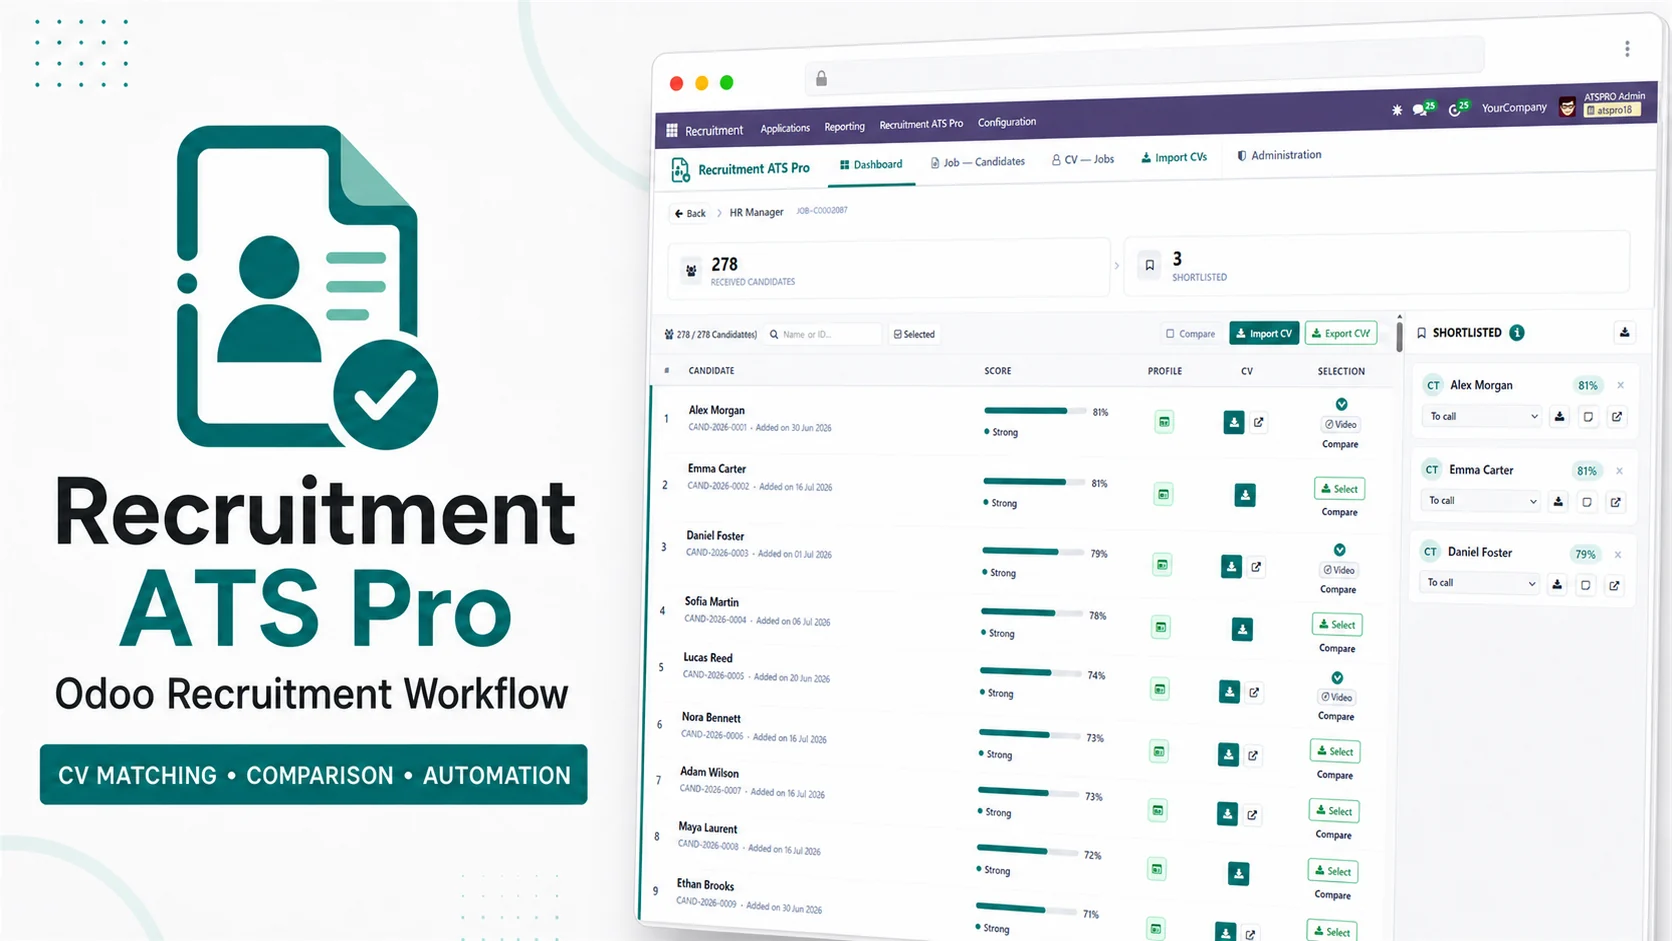Open Alex Morgan's profile icon in the table
Screen dimensions: 1672x941
[1165, 422]
